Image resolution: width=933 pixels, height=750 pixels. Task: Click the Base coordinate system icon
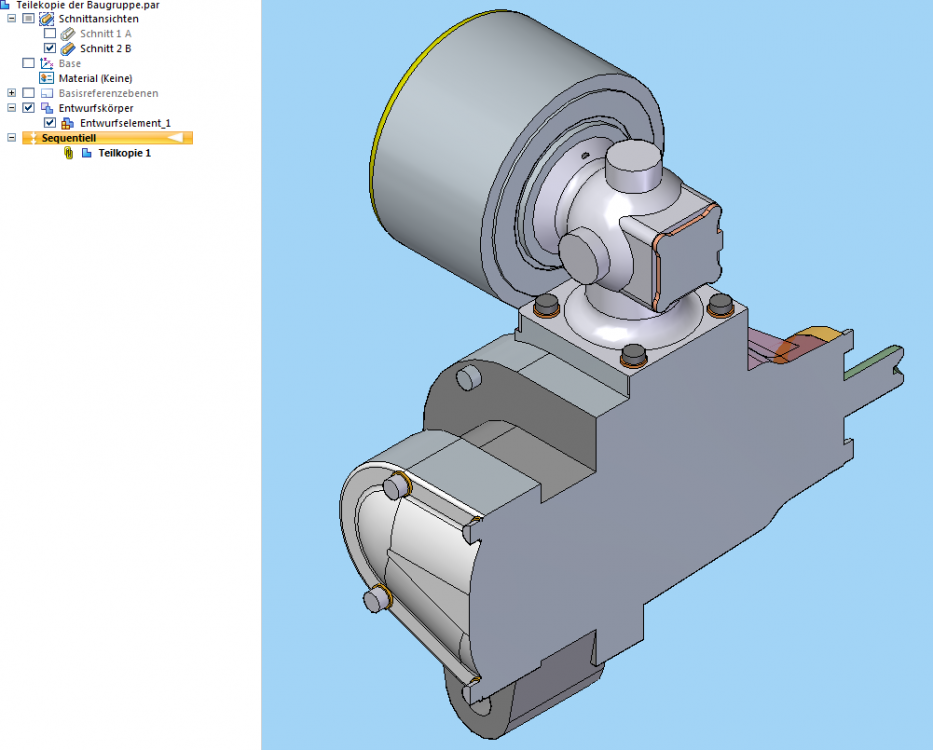click(46, 63)
